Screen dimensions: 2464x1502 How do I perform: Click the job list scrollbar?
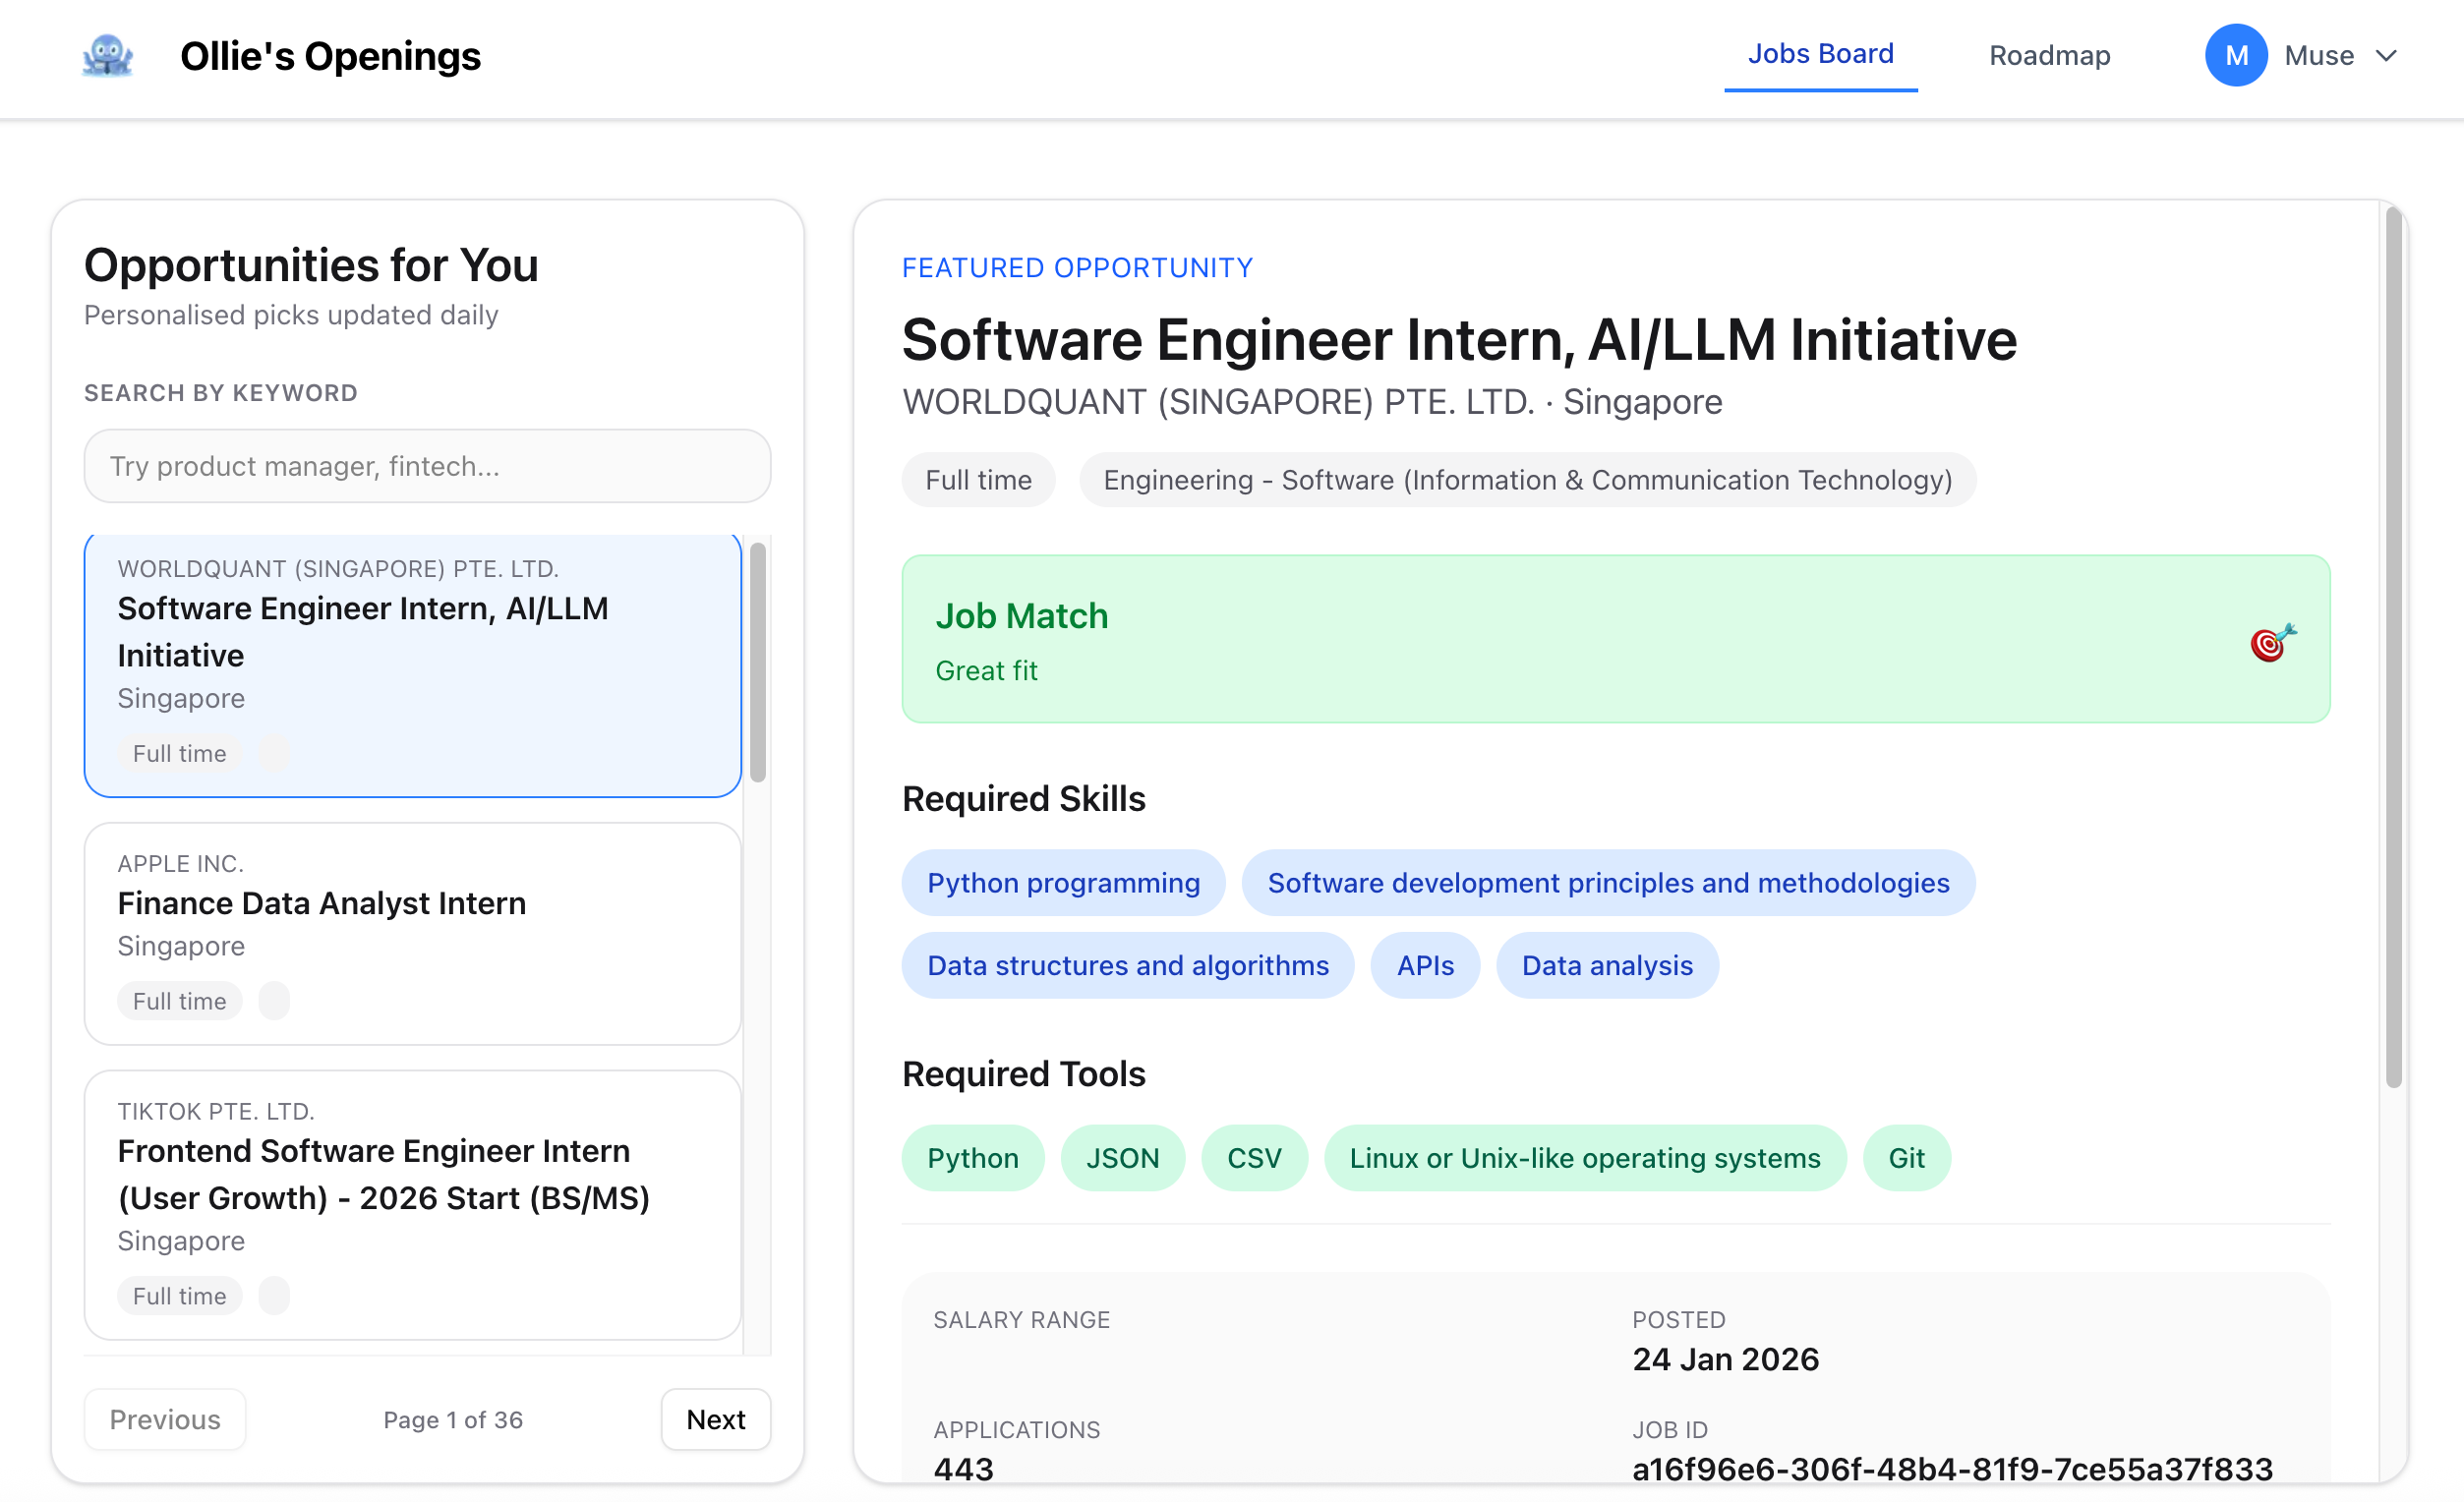tap(758, 662)
